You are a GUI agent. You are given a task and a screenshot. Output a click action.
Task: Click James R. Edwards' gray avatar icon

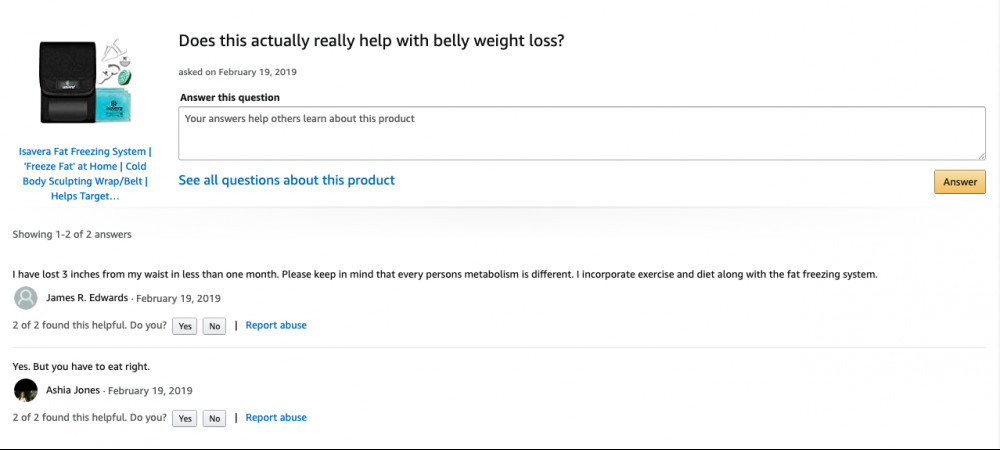[26, 298]
